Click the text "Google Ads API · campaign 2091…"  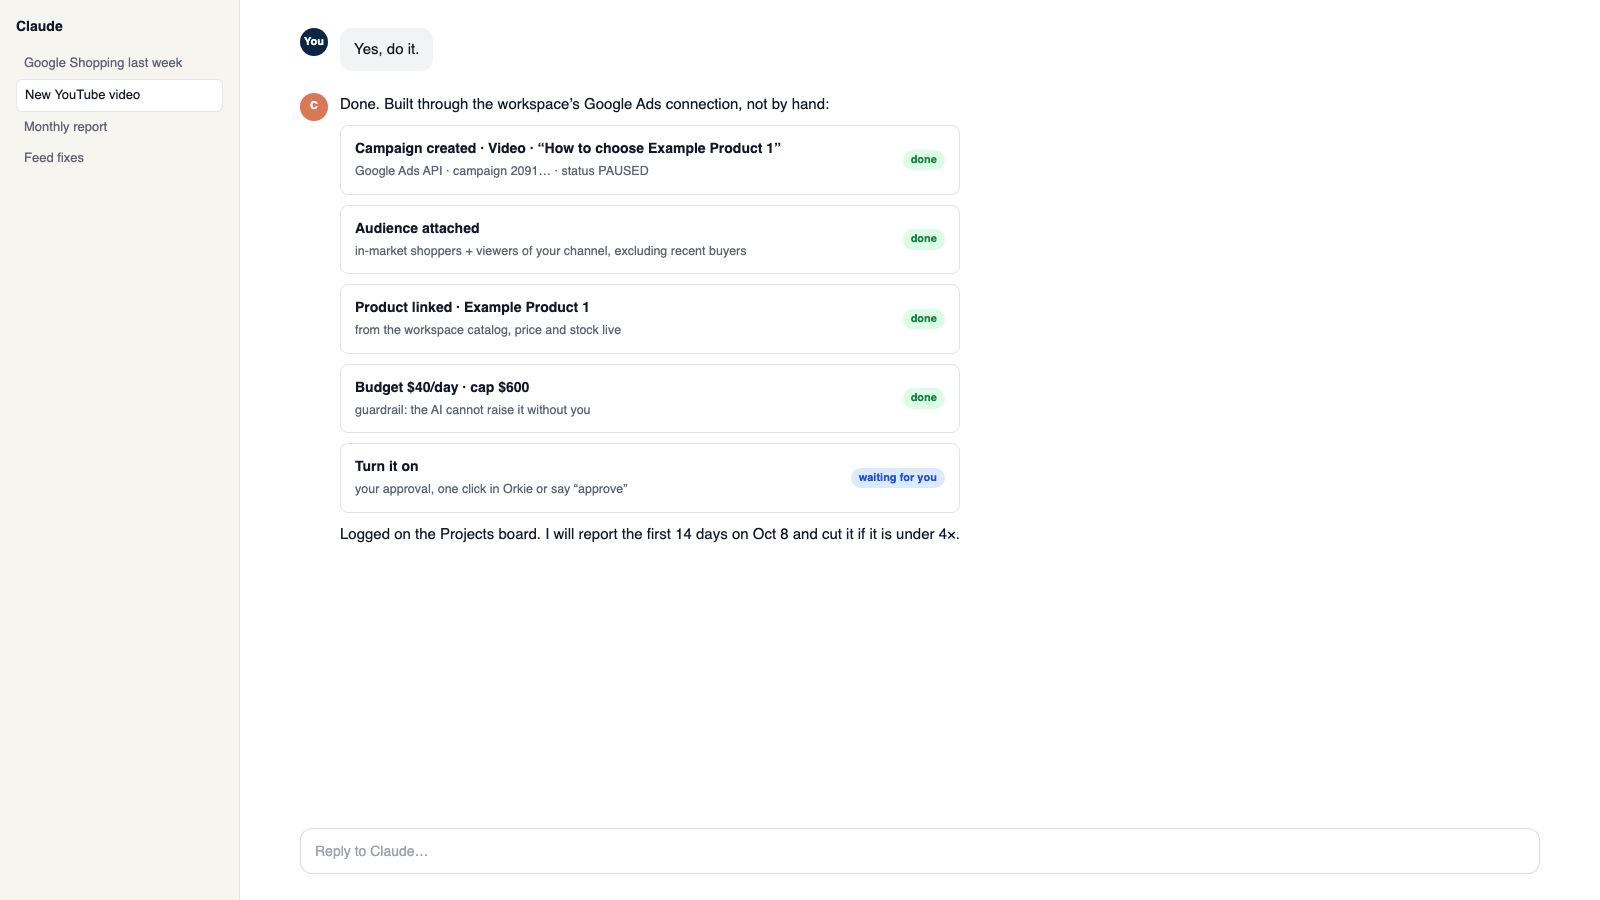coord(452,171)
